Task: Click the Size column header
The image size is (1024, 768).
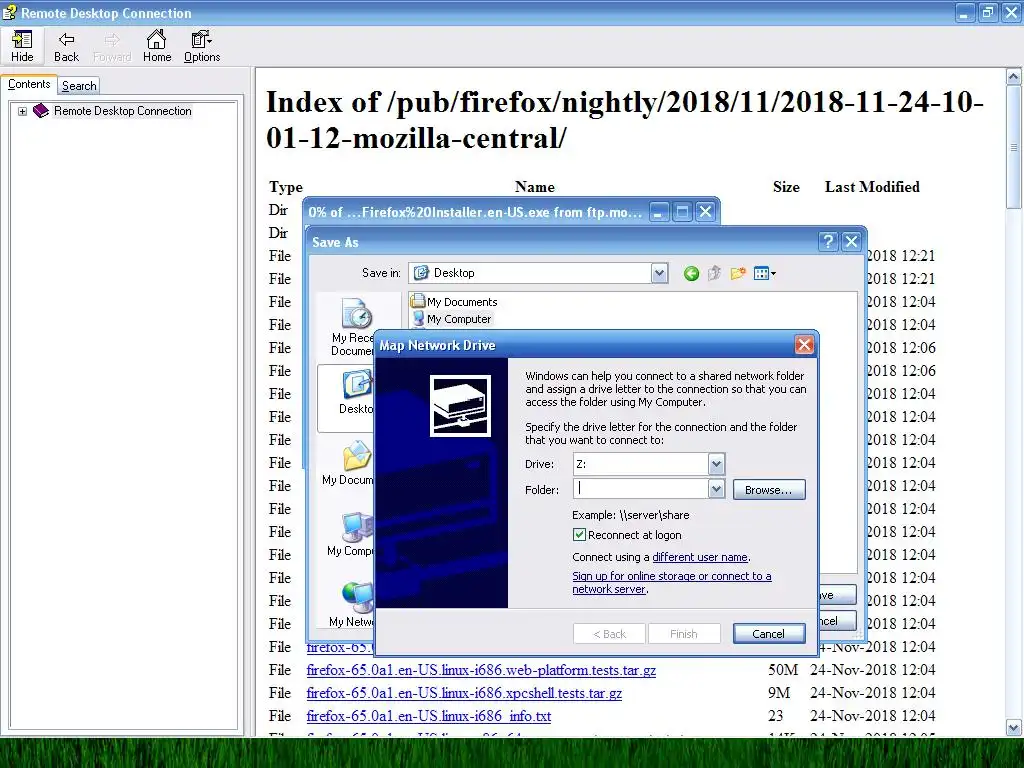Action: (786, 187)
